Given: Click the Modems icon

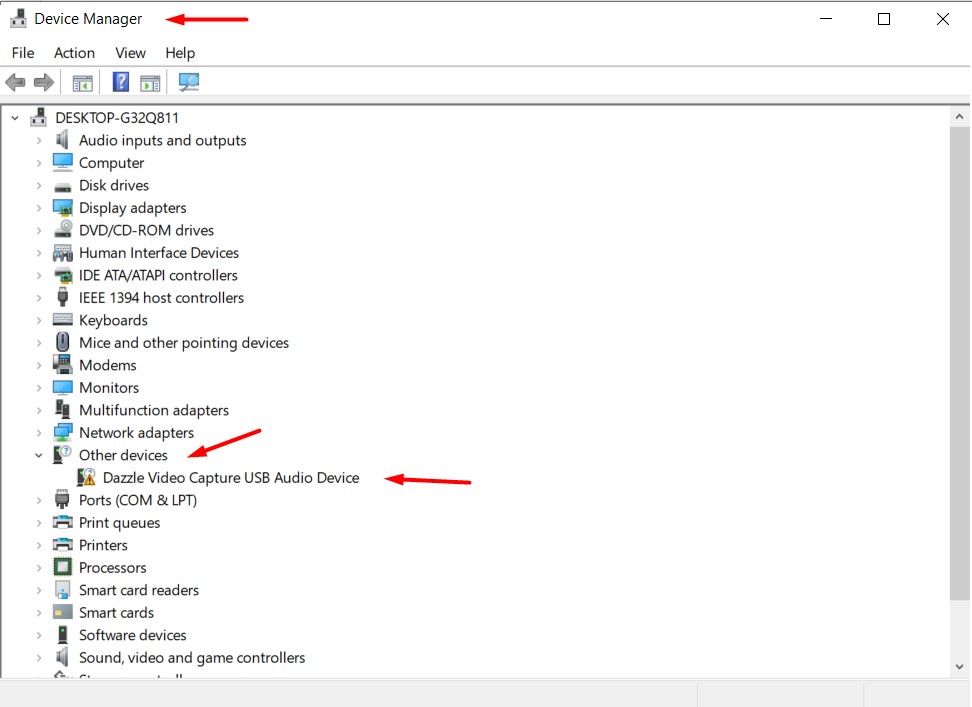Looking at the screenshot, I should click(63, 364).
